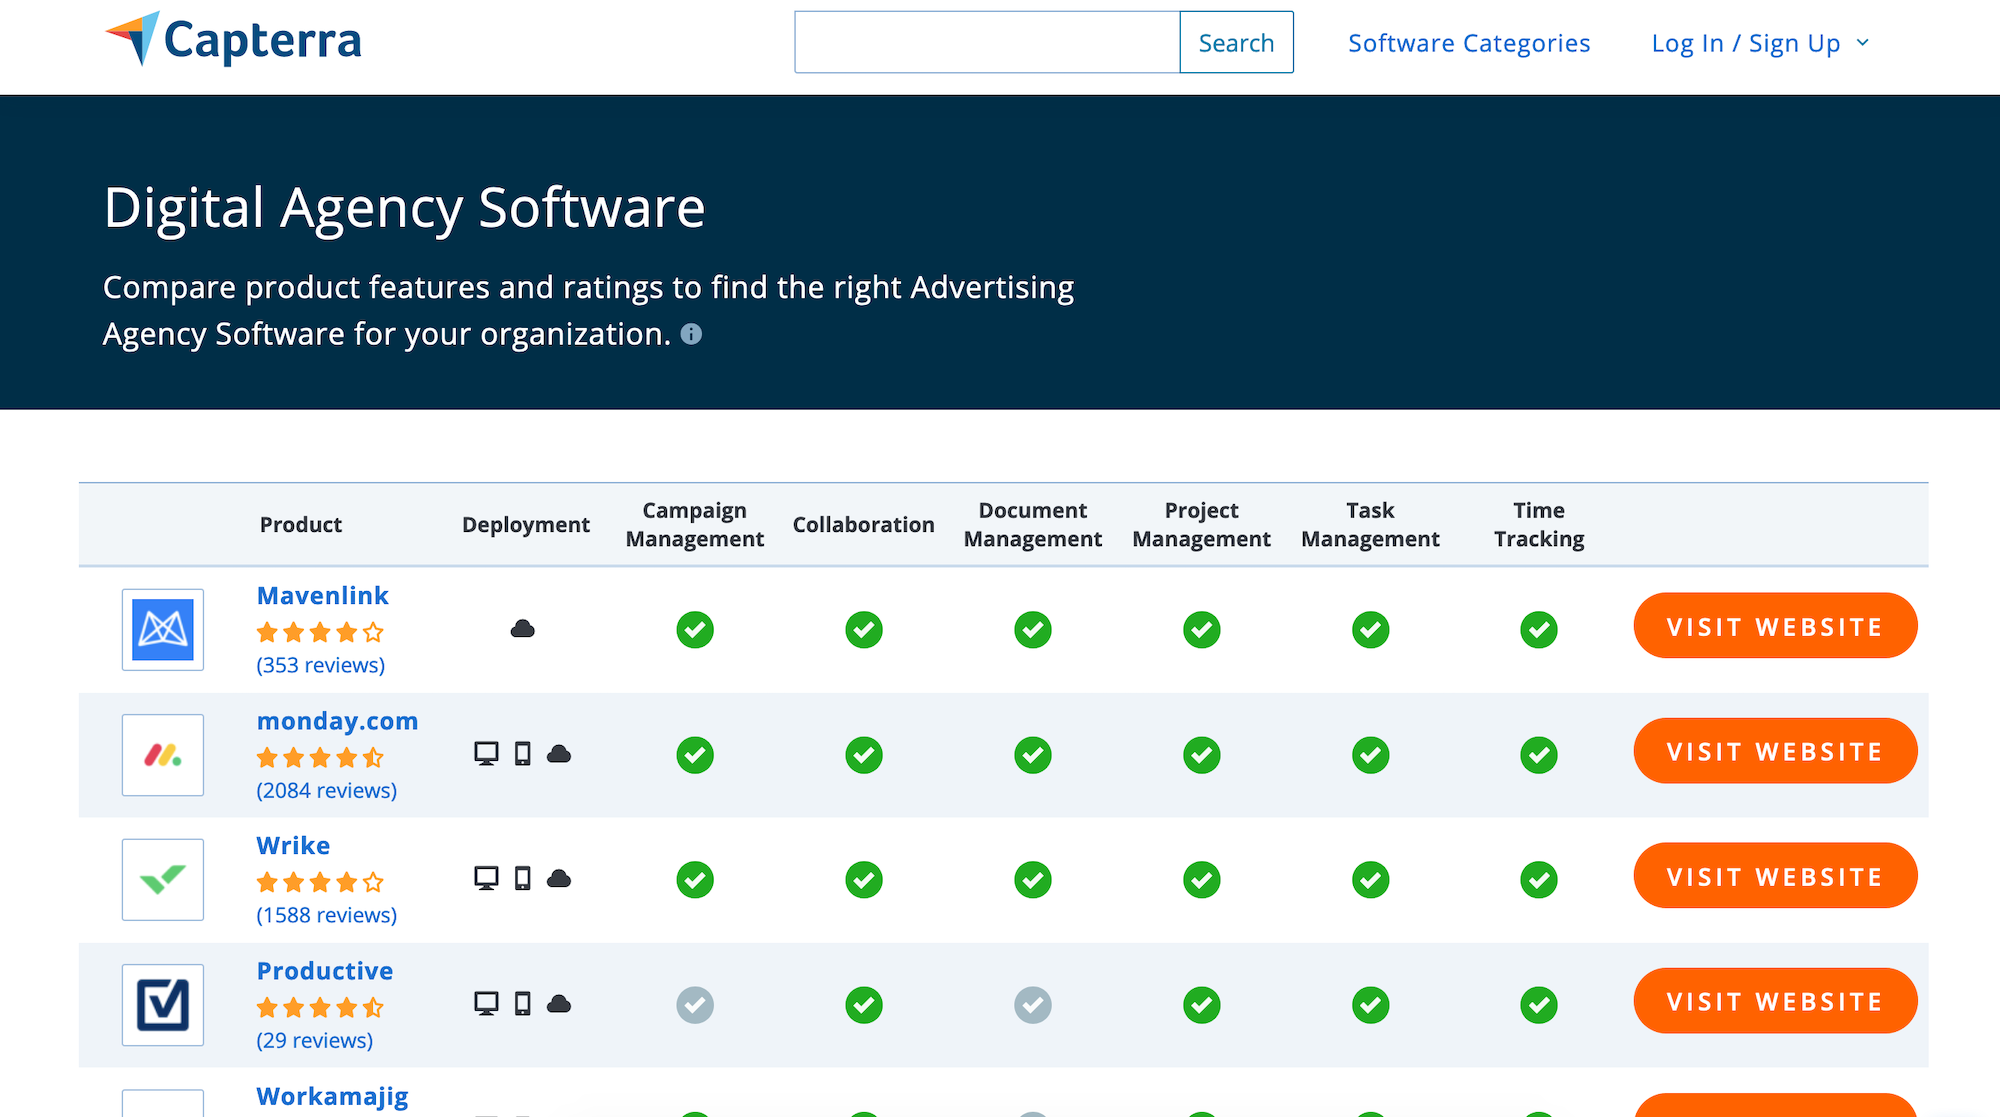Screen dimensions: 2000x1117
Task: Click the Capterra logo
Action: (233, 40)
